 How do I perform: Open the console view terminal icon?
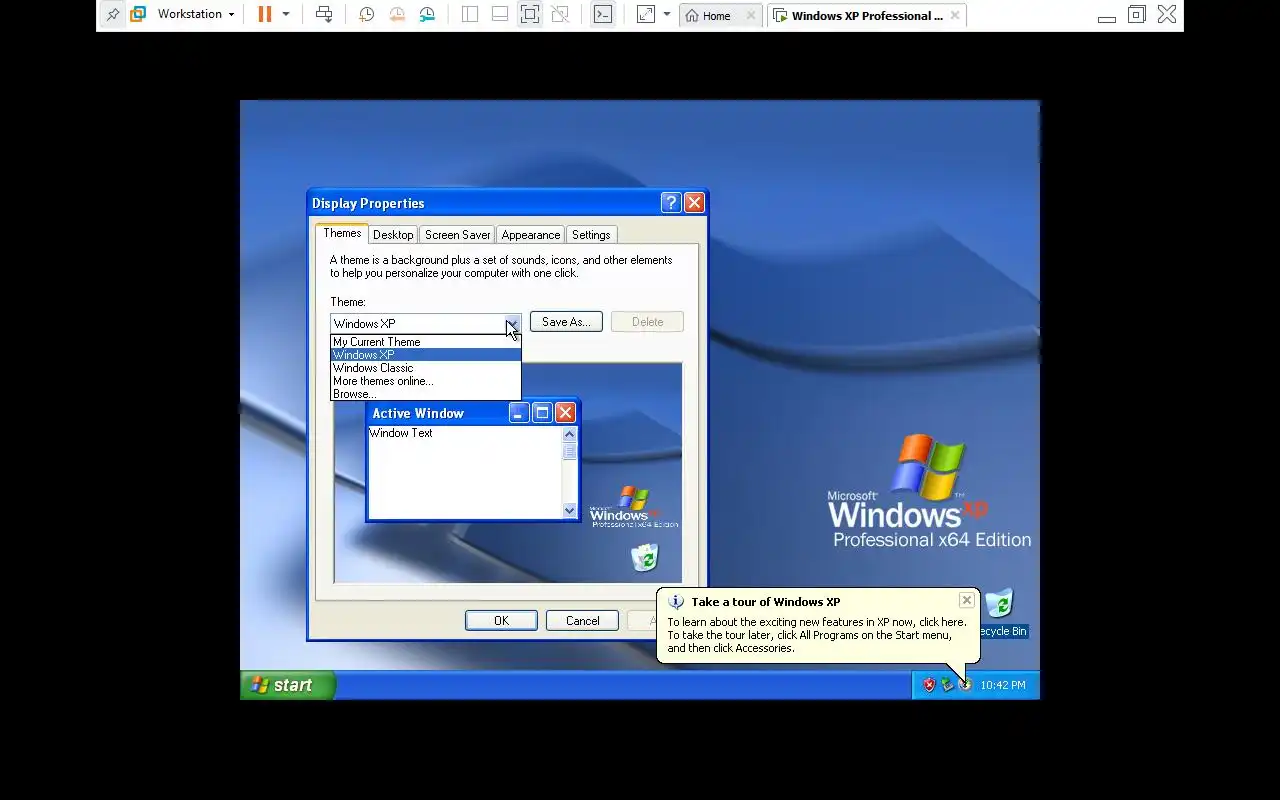point(603,15)
